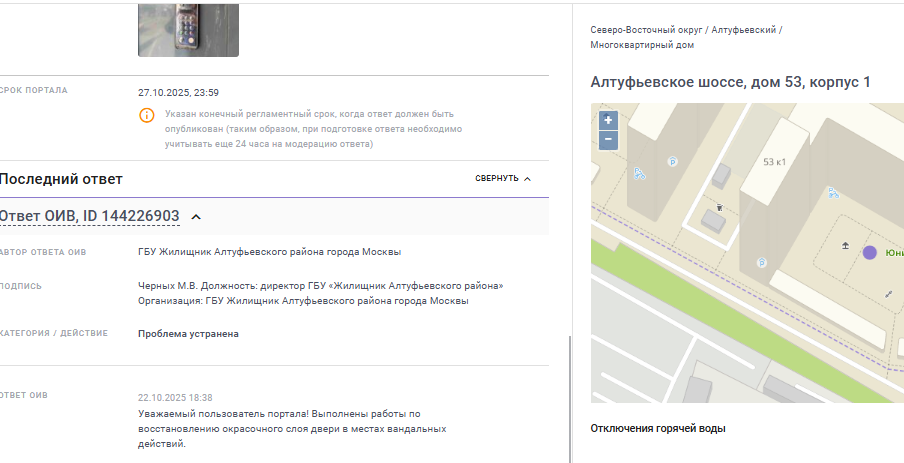Click Алтуфьевский breadcrumb link

coord(744,30)
